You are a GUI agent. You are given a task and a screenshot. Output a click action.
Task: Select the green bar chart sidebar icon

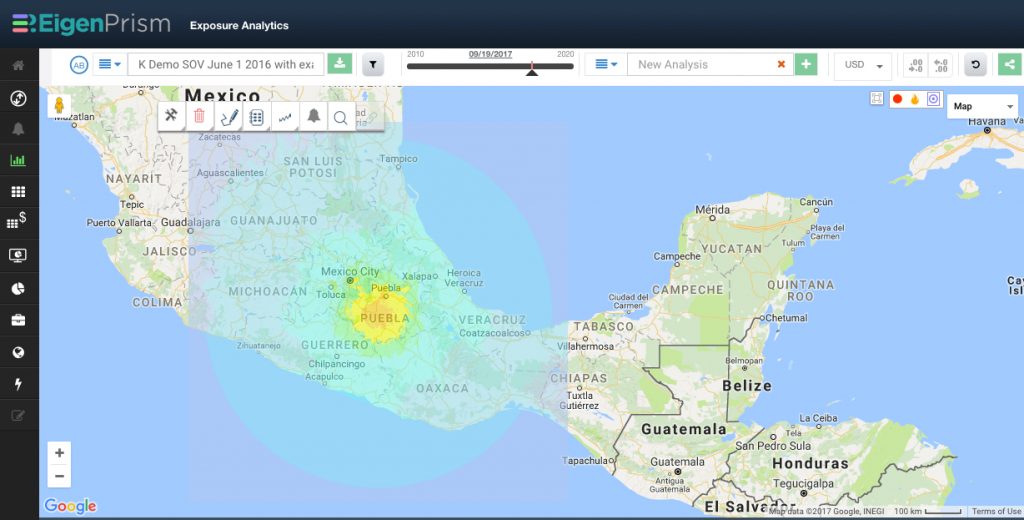coord(18,160)
